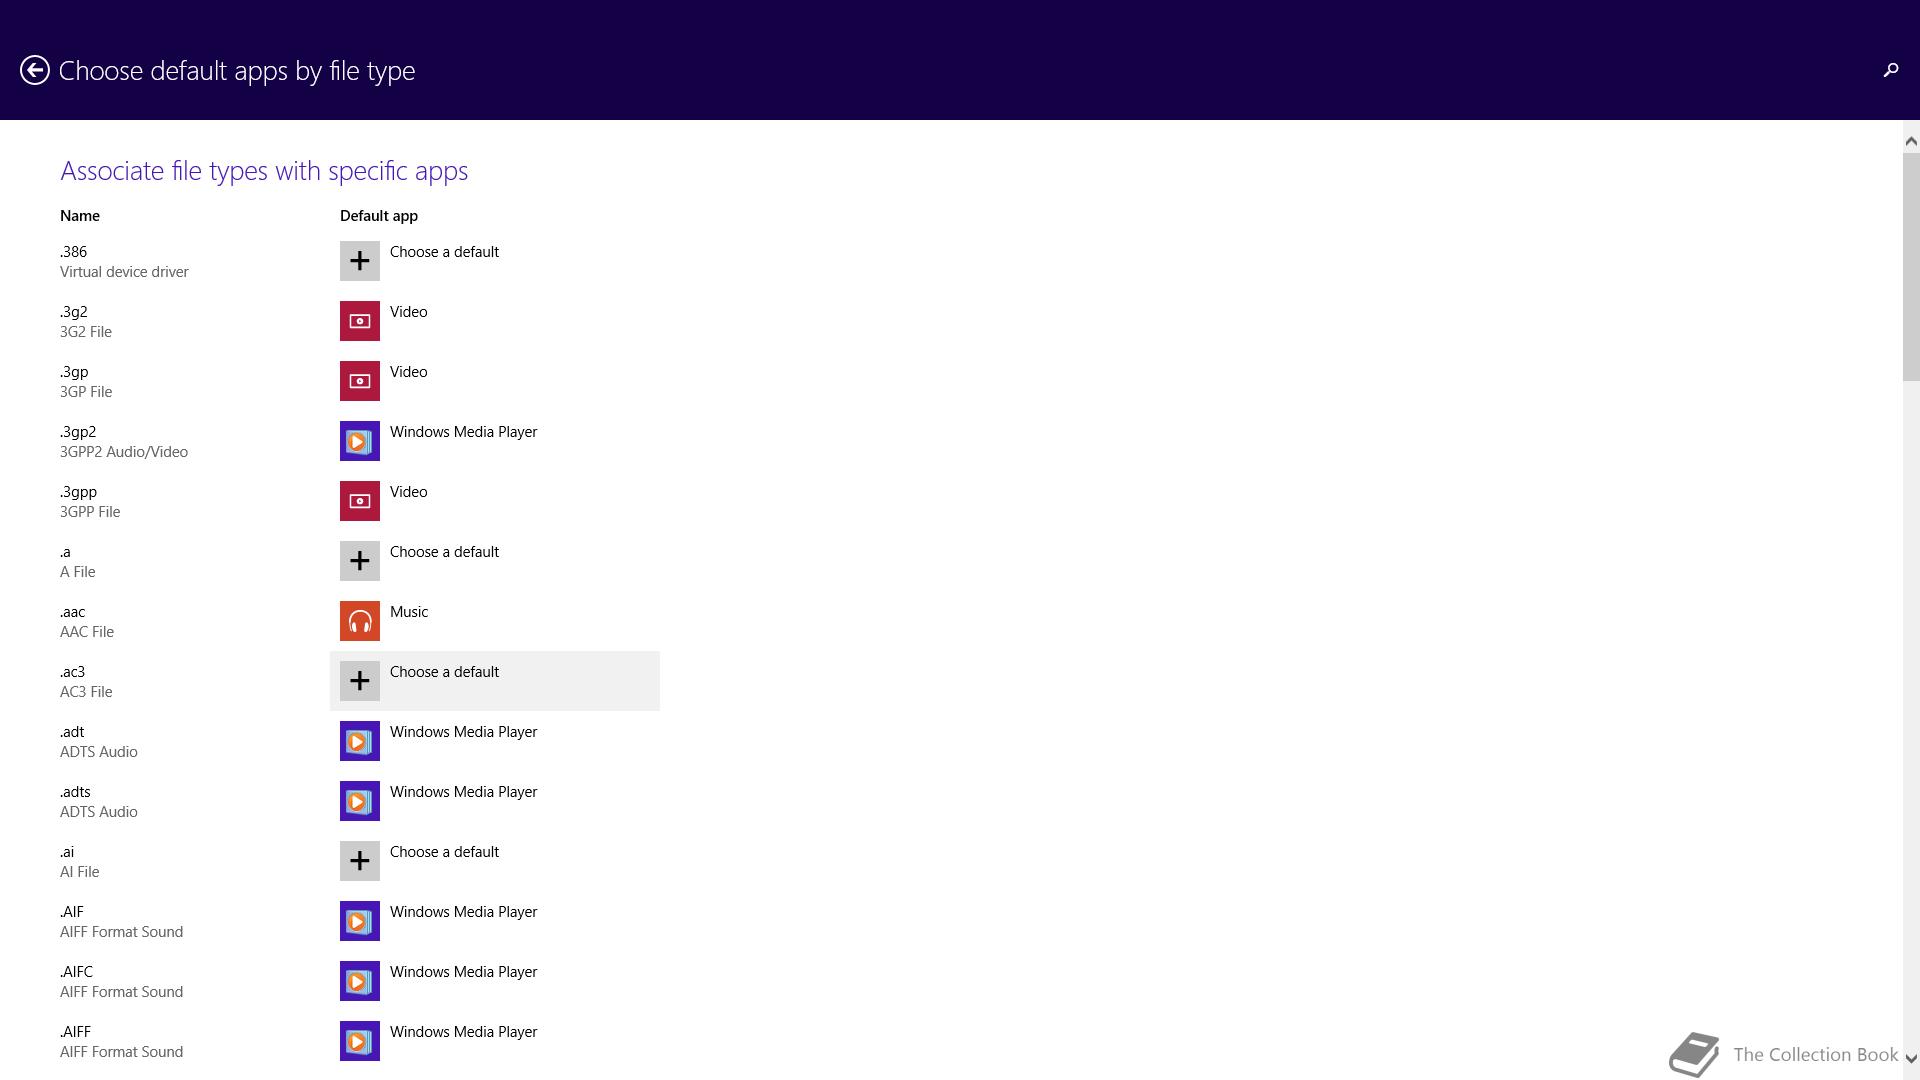Click the Video icon for .3gp
The width and height of the screenshot is (1920, 1080).
pos(360,381)
